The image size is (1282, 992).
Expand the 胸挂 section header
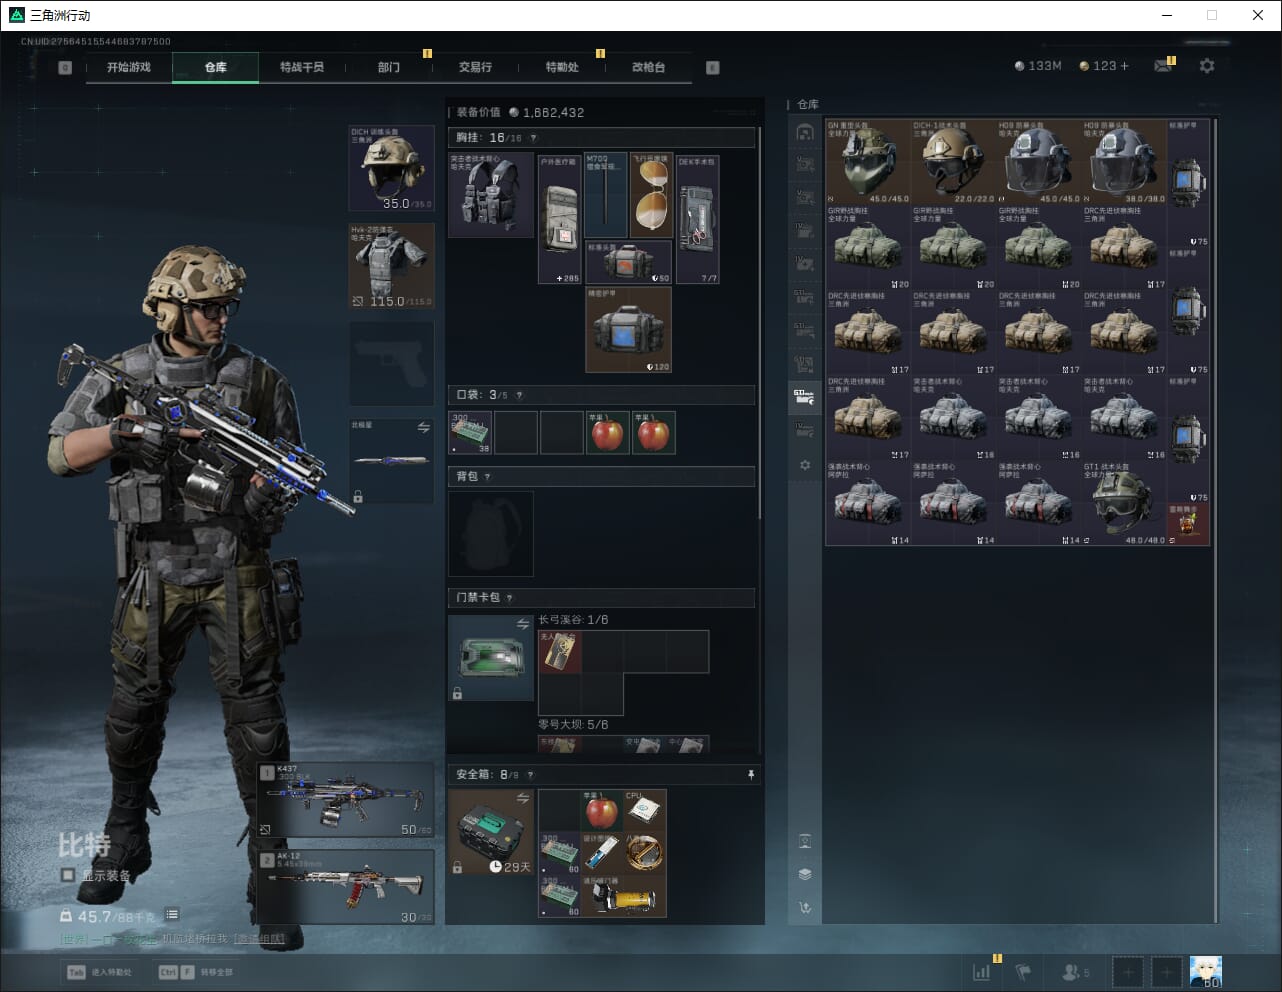[x=600, y=138]
